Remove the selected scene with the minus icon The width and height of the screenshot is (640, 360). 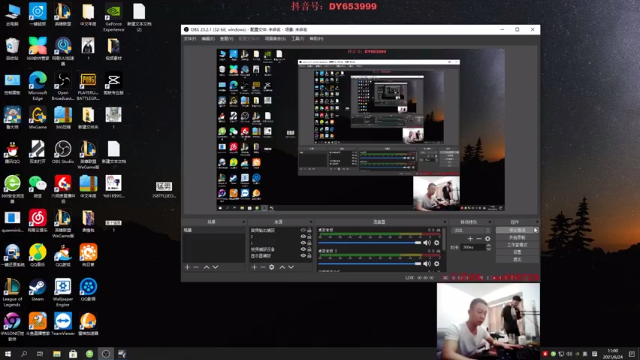(x=196, y=267)
